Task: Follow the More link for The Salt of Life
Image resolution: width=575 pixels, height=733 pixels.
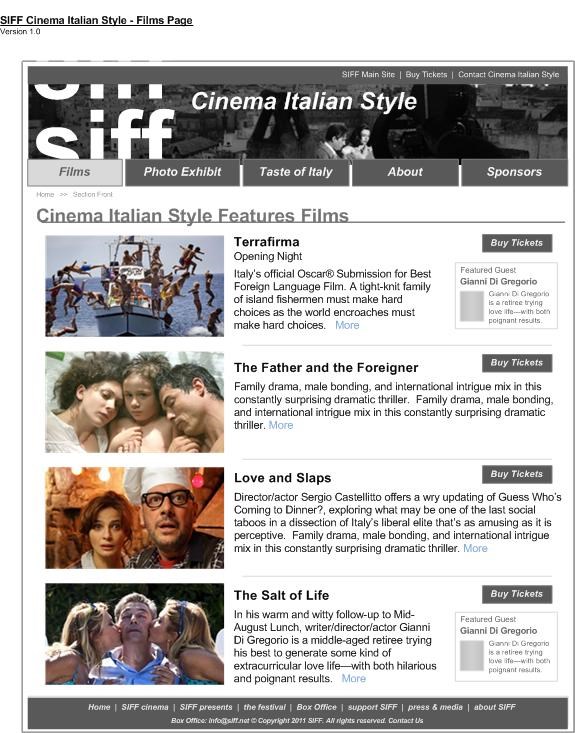Action: point(353,678)
